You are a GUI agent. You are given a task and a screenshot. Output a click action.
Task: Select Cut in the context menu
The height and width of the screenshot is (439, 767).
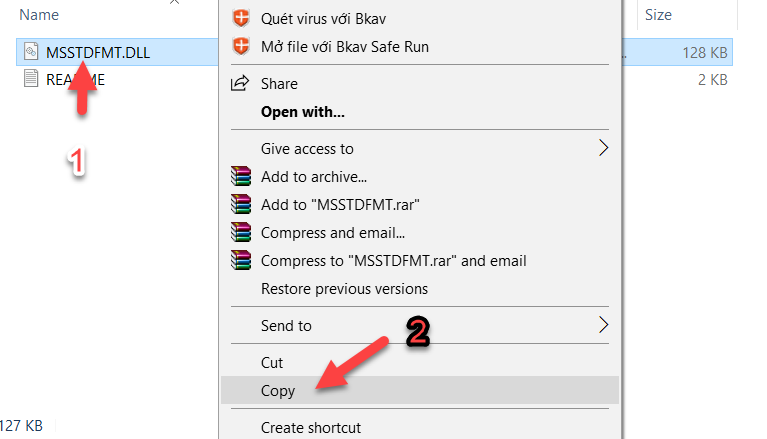pyautogui.click(x=272, y=363)
